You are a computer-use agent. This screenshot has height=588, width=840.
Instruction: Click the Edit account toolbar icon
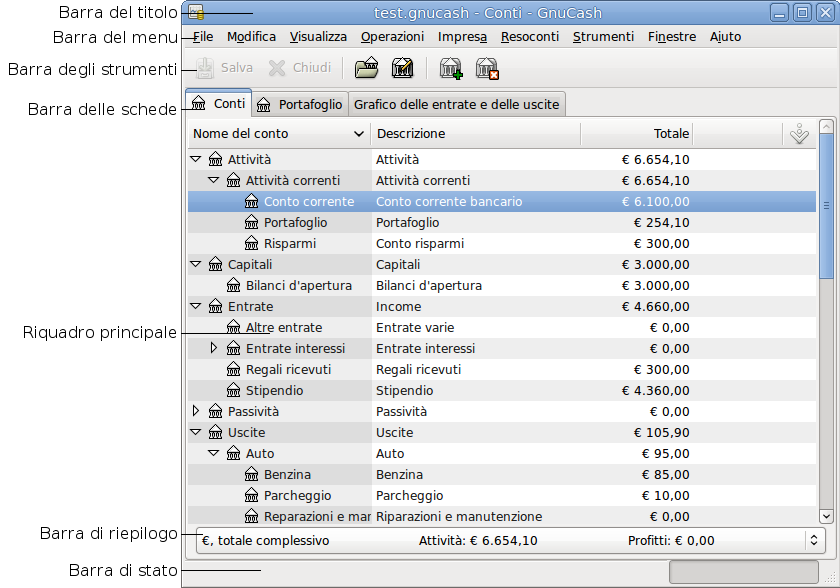pyautogui.click(x=402, y=68)
